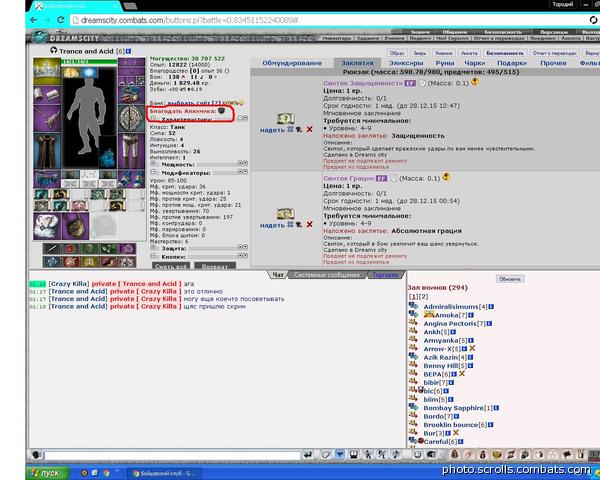Image resolution: width=600 pixels, height=480 pixels.
Task: Go back with the browser back arrow
Action: pos(34,20)
